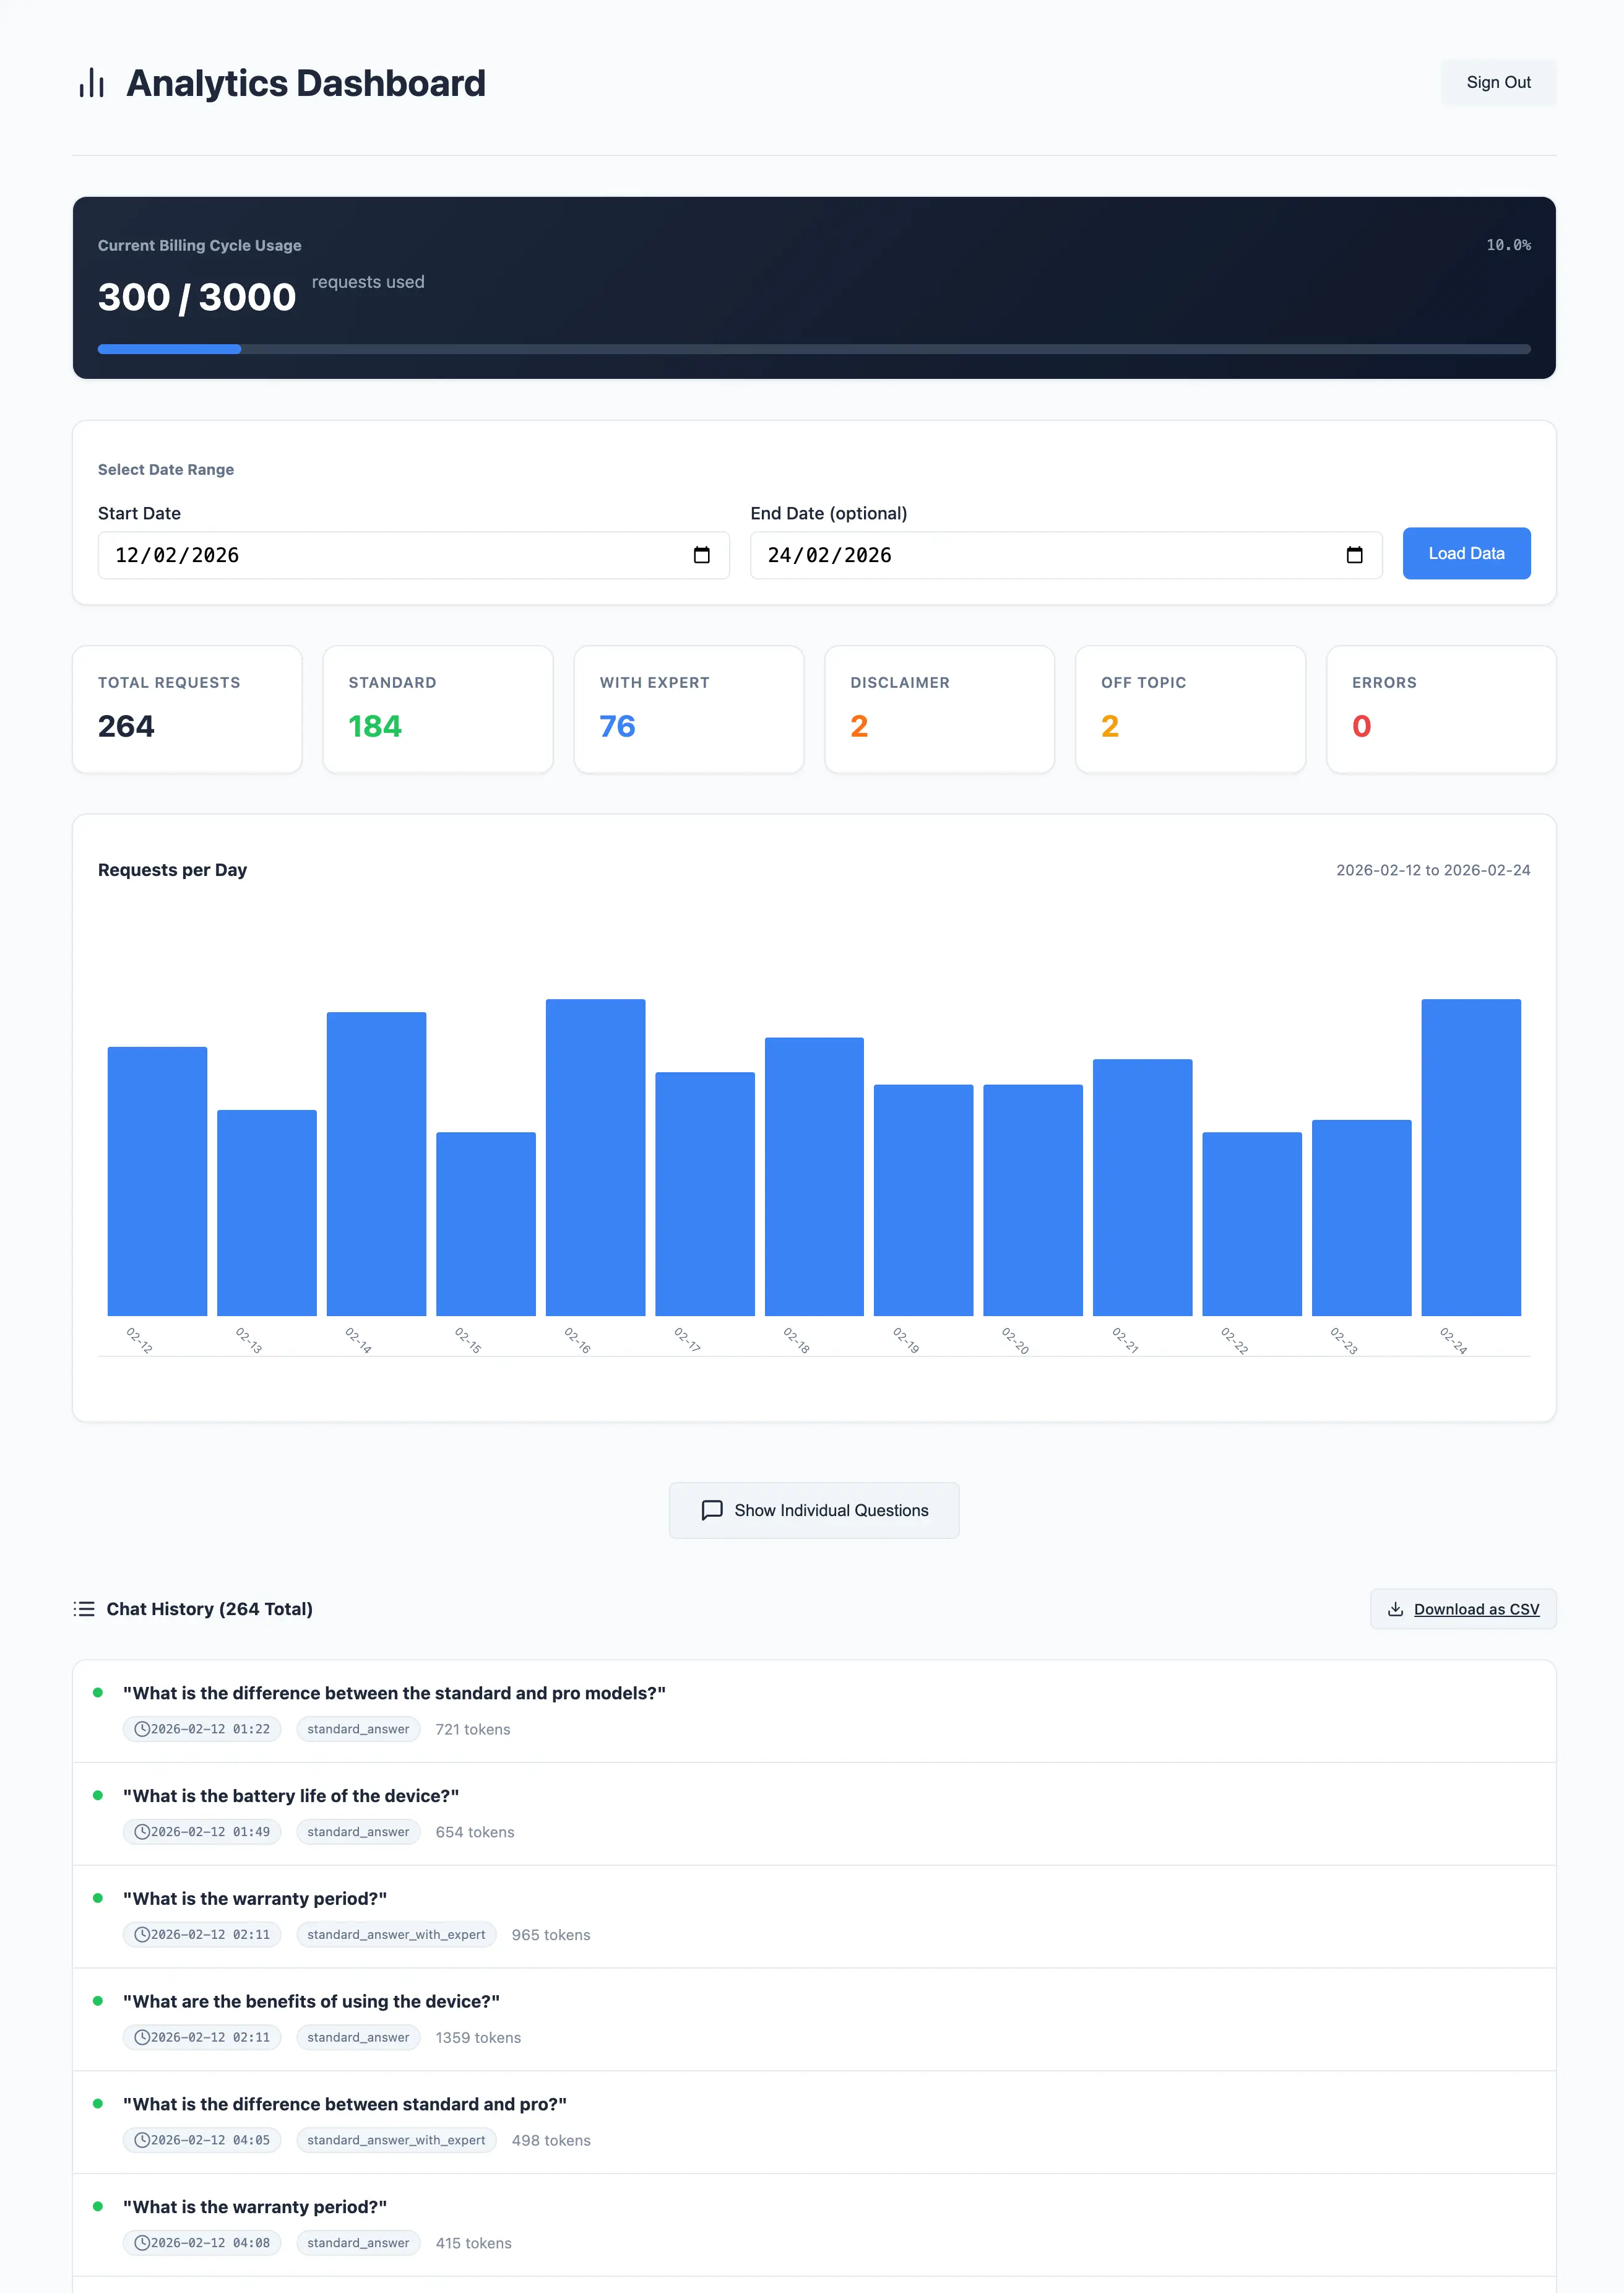Image resolution: width=1624 pixels, height=2293 pixels.
Task: Toggle the green dot beside the benefits question
Action: pos(98,2001)
